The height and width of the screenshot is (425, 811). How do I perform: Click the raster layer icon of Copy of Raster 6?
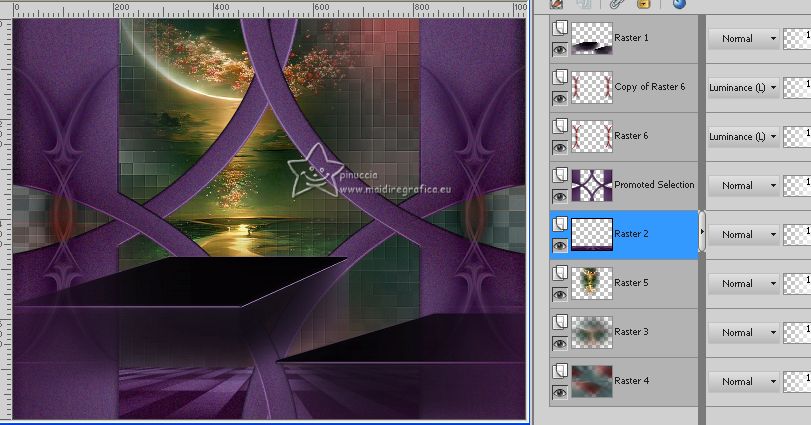click(560, 78)
